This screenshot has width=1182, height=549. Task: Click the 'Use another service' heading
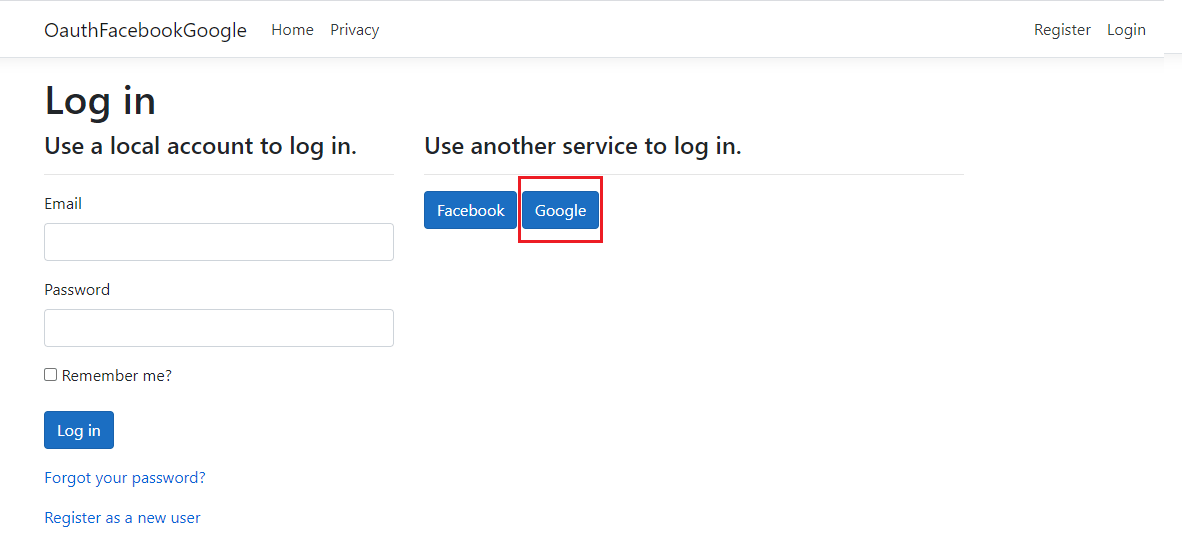[582, 146]
